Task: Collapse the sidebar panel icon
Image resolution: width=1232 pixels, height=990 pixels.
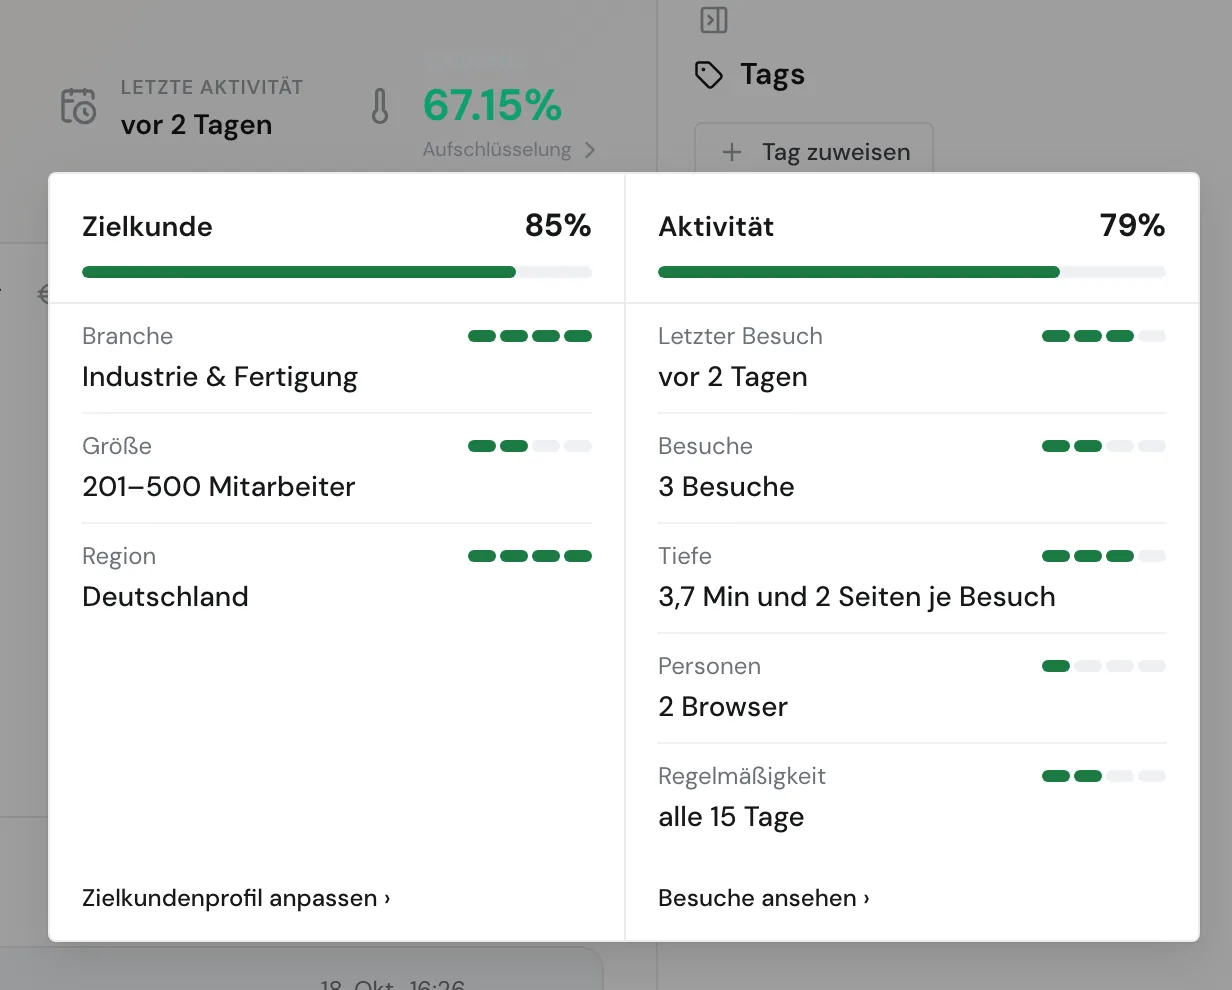Action: (714, 20)
